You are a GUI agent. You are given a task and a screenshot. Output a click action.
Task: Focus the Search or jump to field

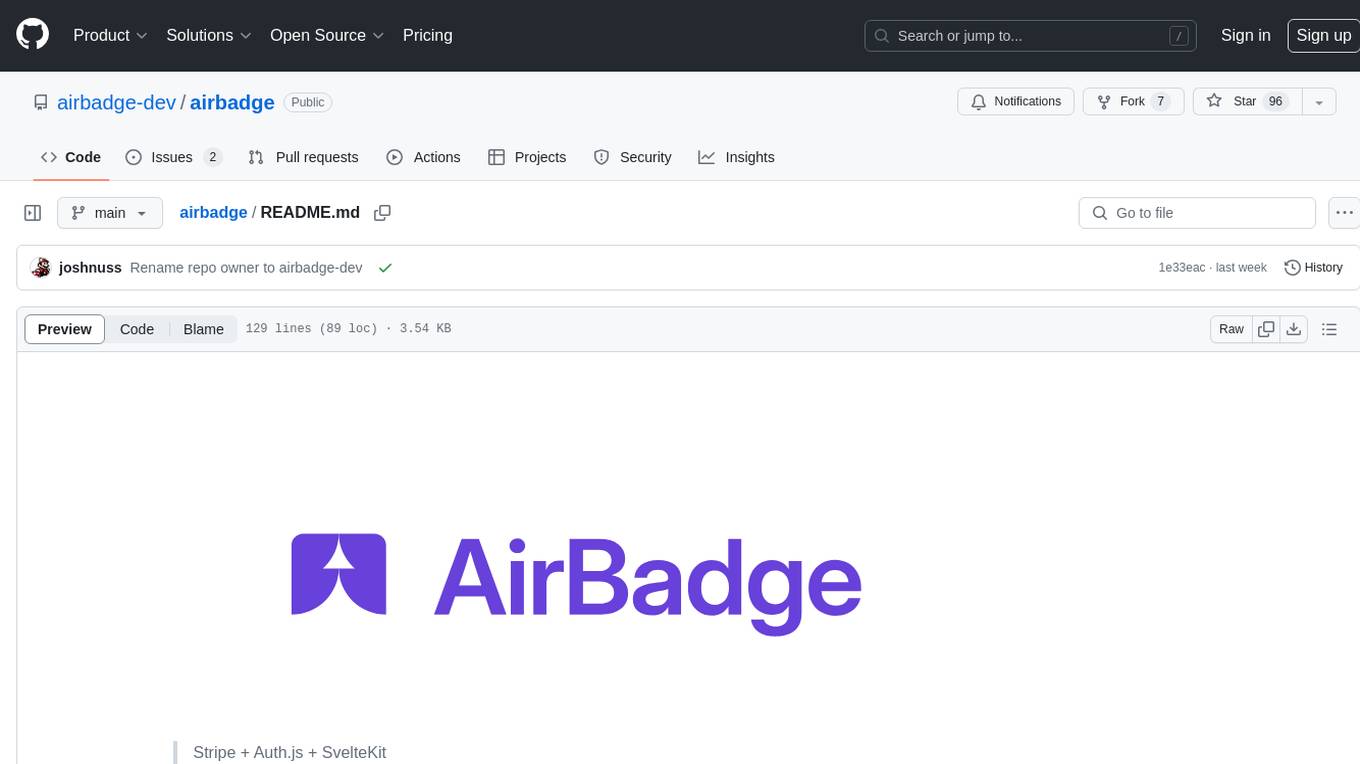pos(1032,36)
